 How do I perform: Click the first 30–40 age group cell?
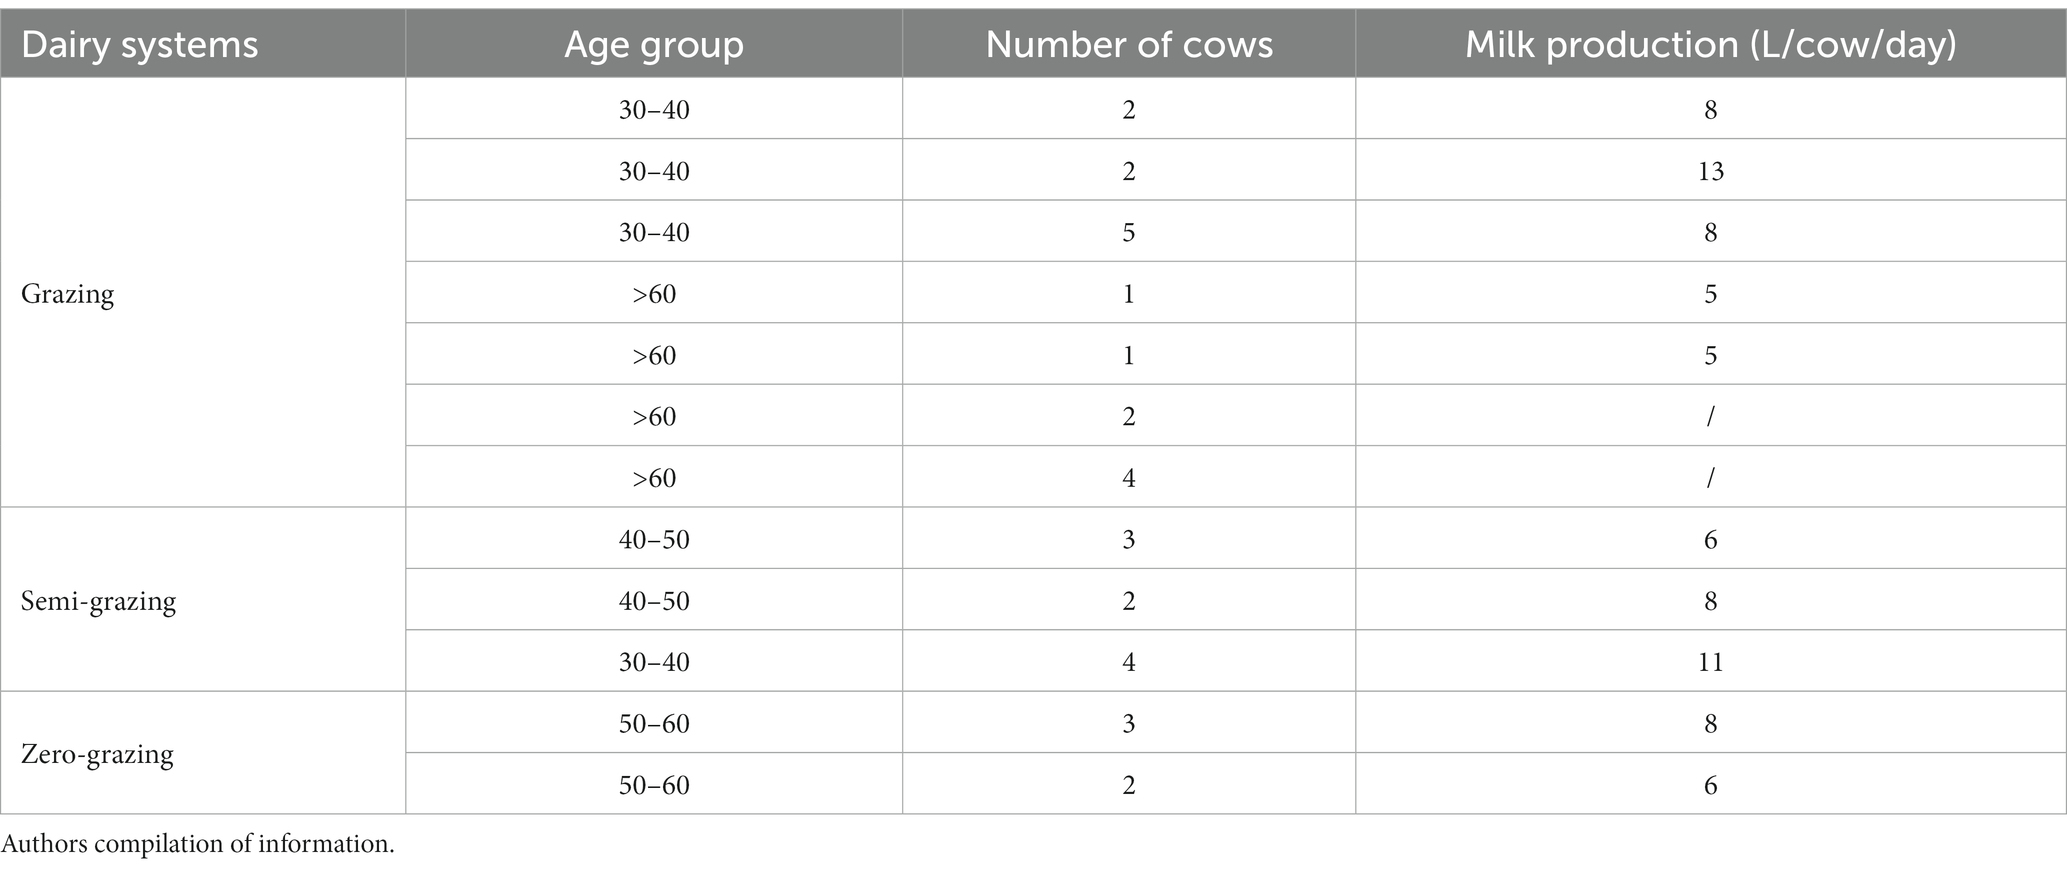(654, 109)
